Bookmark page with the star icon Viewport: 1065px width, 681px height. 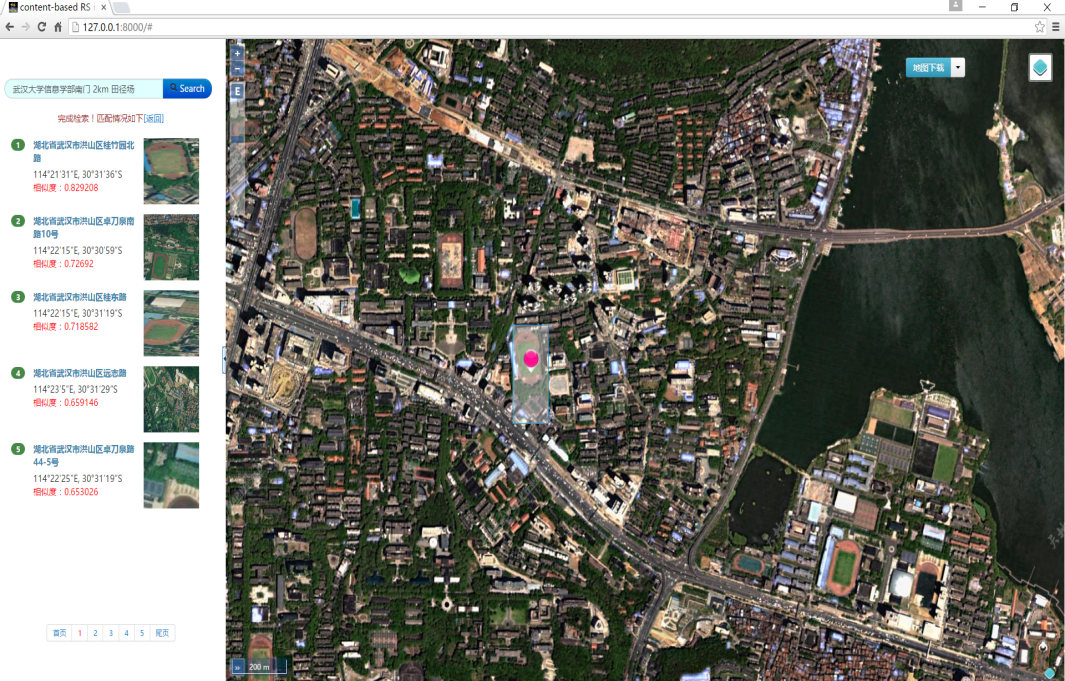[x=1040, y=27]
